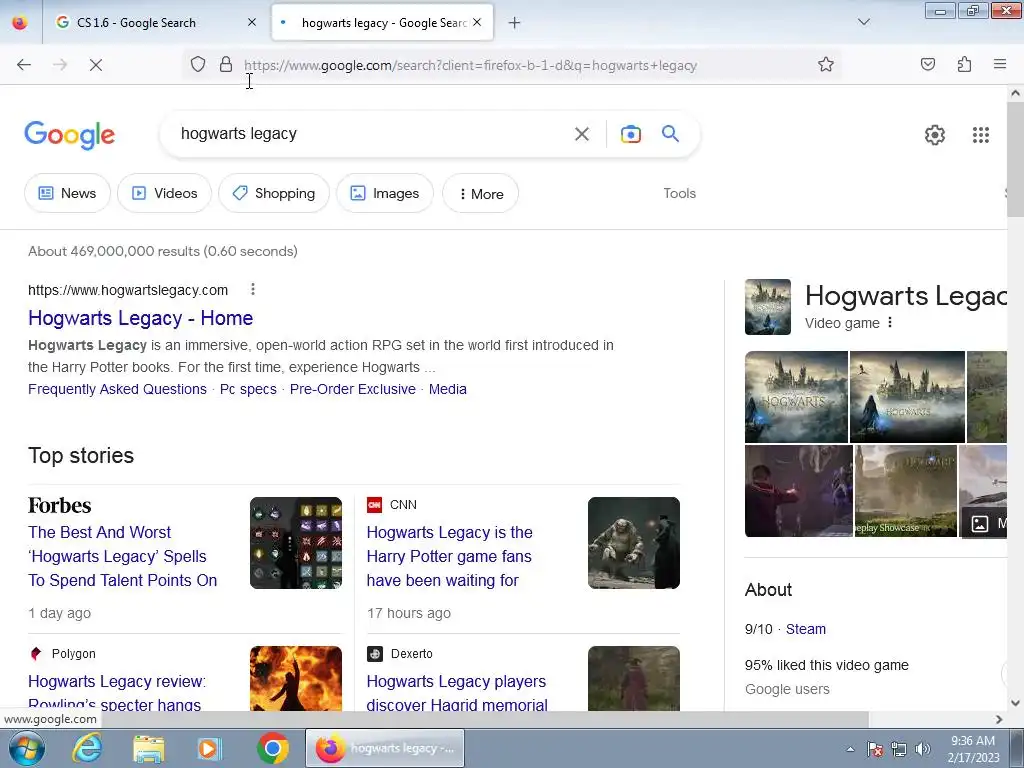Screen dimensions: 1024x768
Task: Launch Internet Explorer from taskbar
Action: pos(87,748)
